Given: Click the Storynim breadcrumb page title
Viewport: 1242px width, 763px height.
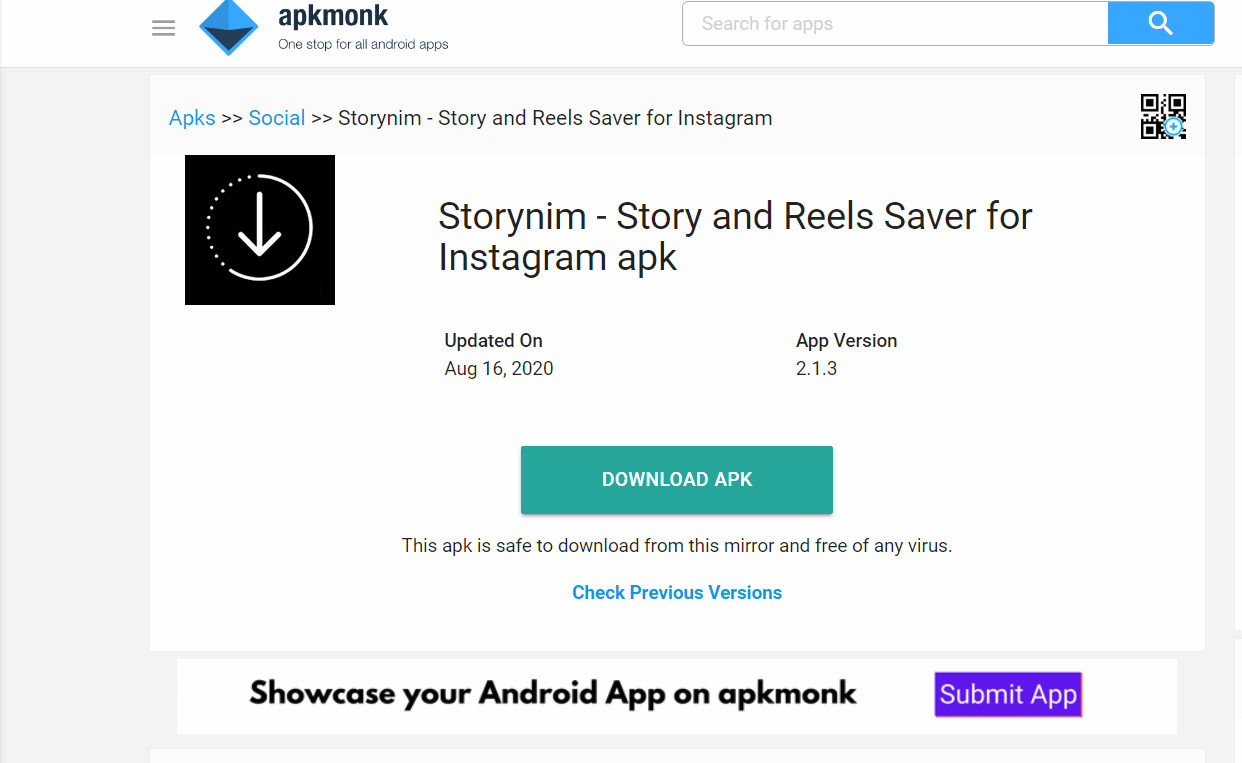Looking at the screenshot, I should tap(555, 118).
